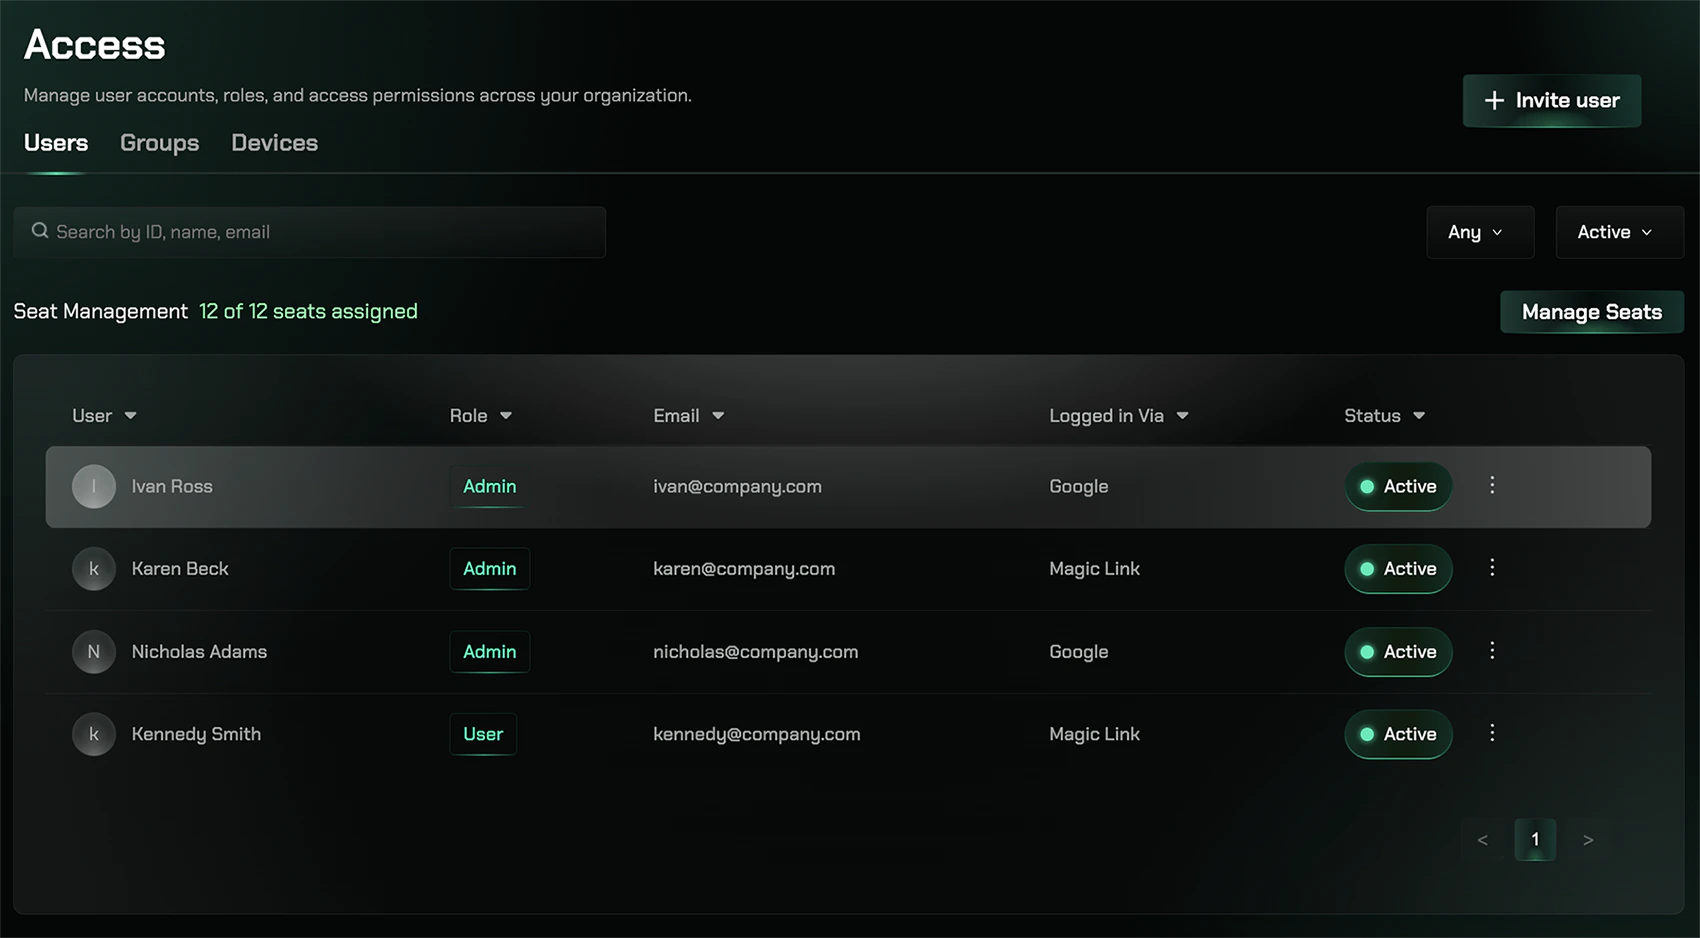Screen dimensions: 1700x938
Task: Expand the Role column sort chevron
Action: [506, 415]
